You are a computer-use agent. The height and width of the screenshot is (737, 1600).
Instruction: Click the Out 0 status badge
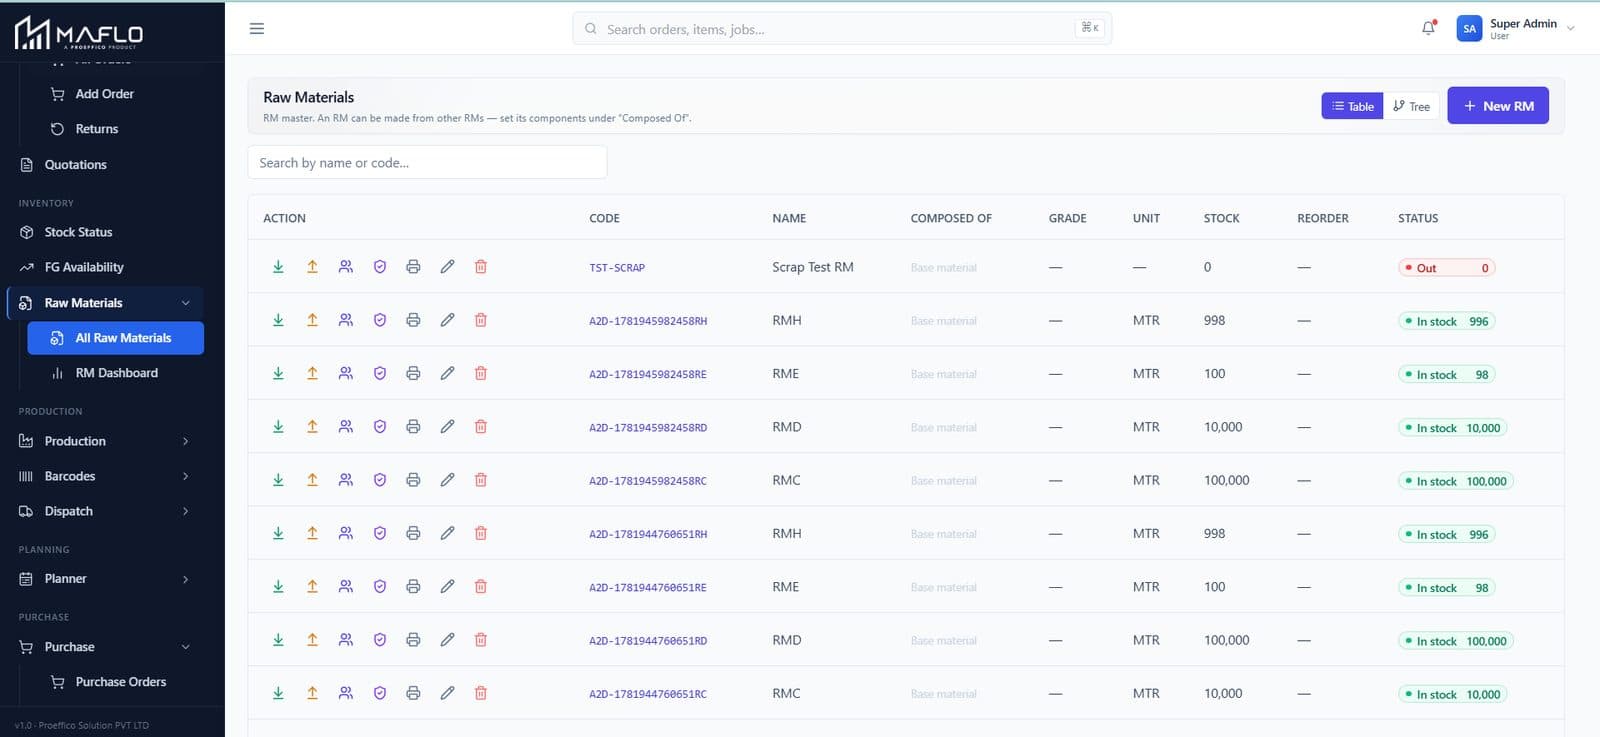pos(1447,268)
